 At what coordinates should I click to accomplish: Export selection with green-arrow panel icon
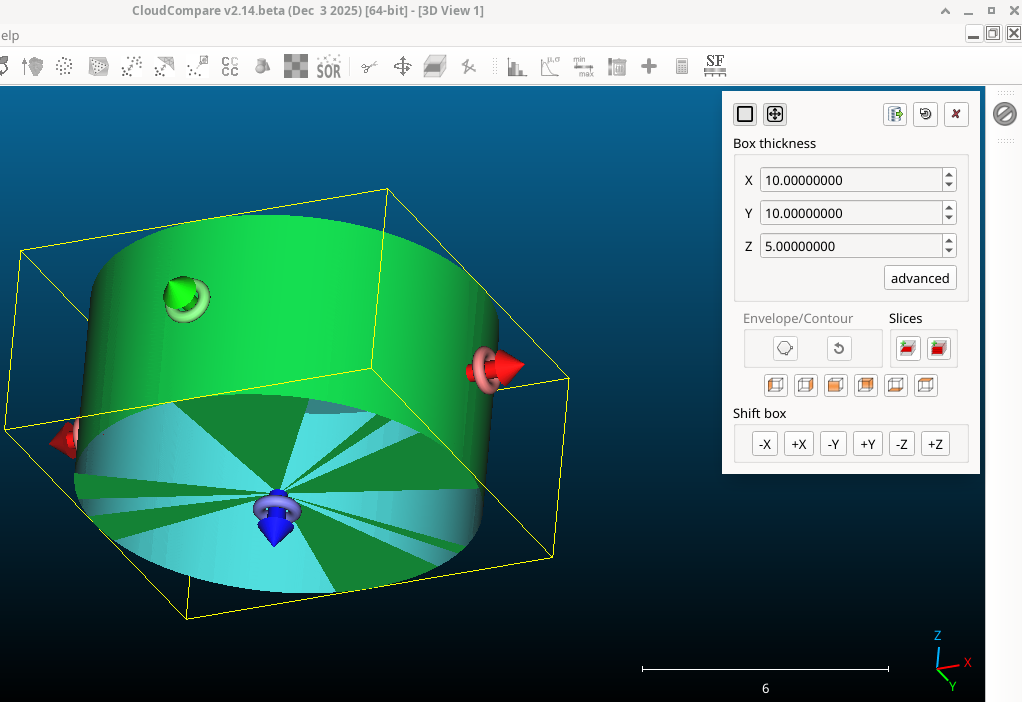point(895,114)
